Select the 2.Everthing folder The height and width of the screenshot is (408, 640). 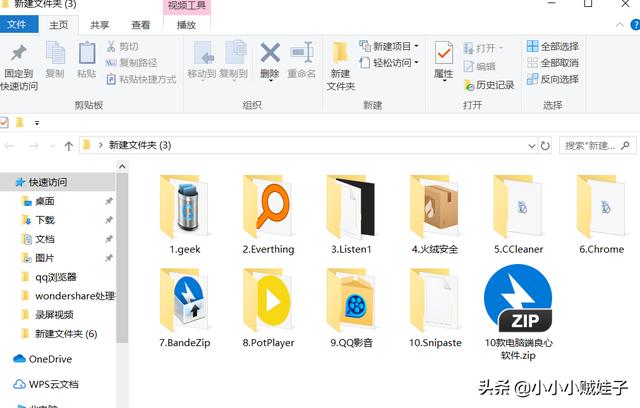(268, 215)
